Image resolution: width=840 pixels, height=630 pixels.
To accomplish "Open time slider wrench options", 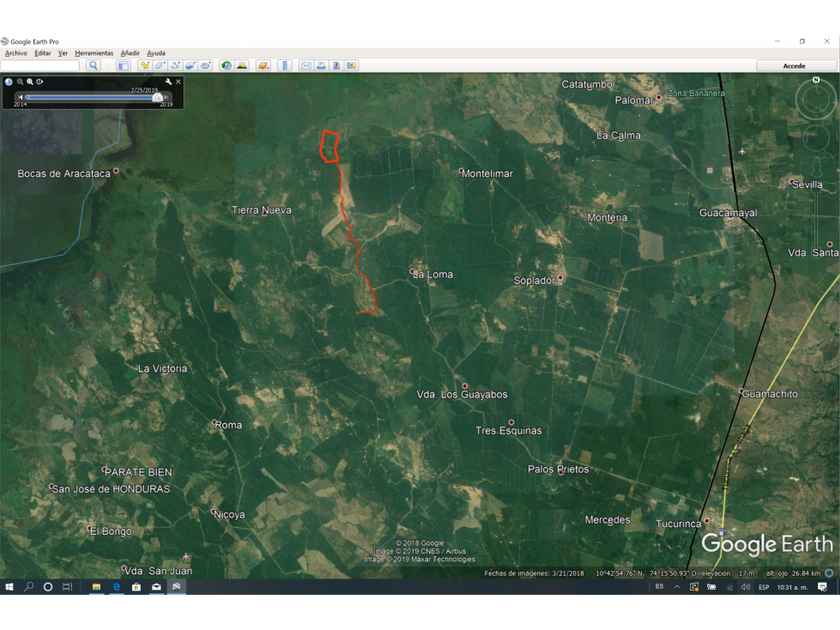I will point(169,82).
